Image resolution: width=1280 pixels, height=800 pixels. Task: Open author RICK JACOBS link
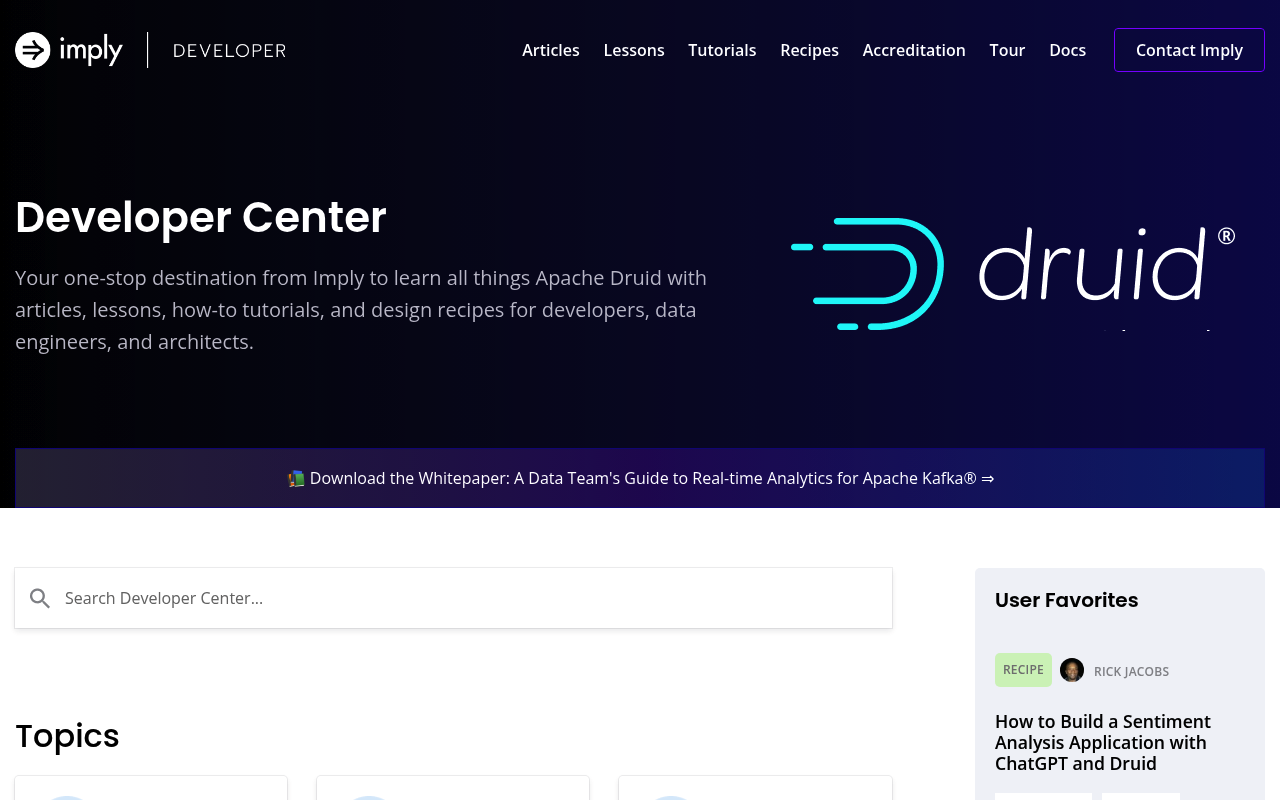1131,671
